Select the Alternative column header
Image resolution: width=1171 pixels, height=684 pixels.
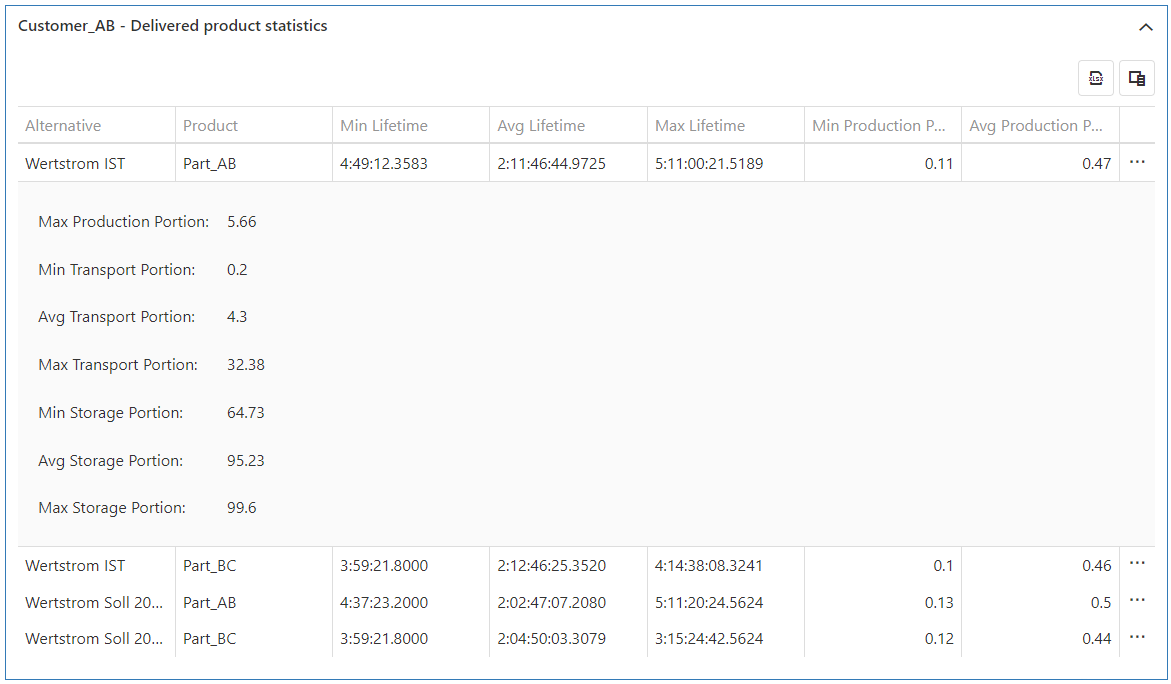(62, 125)
